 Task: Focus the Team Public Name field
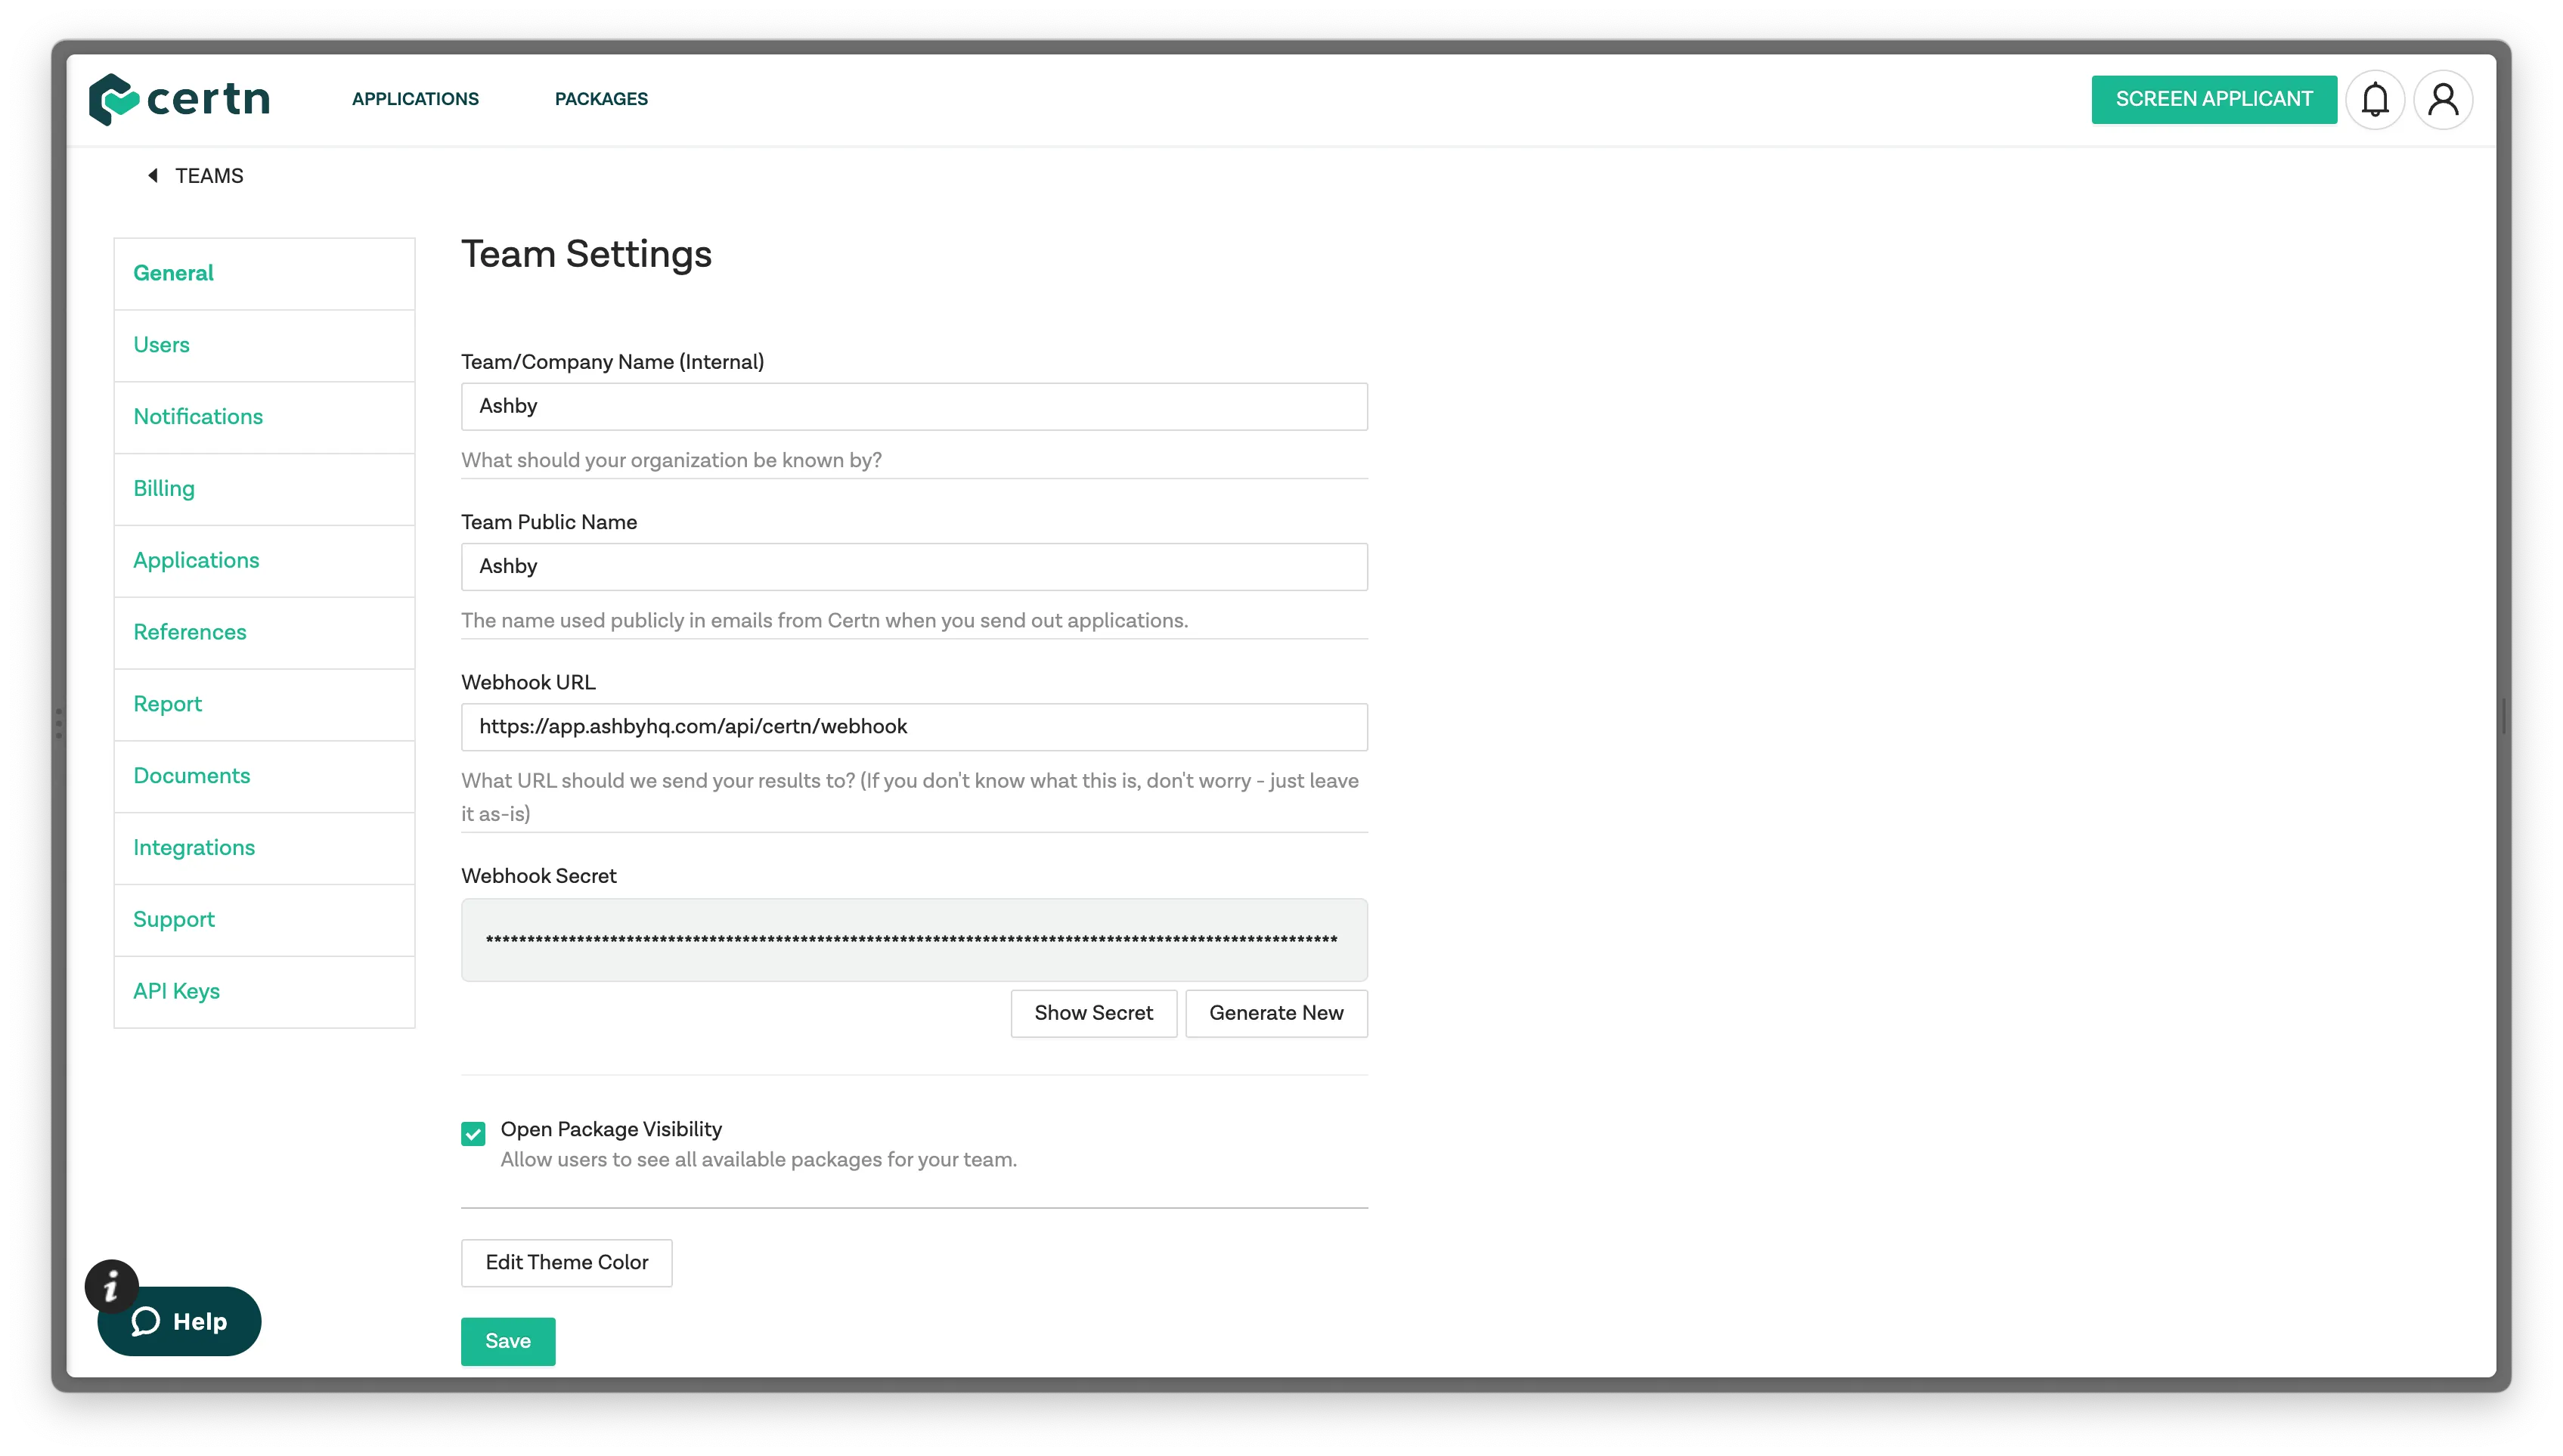coord(914,566)
